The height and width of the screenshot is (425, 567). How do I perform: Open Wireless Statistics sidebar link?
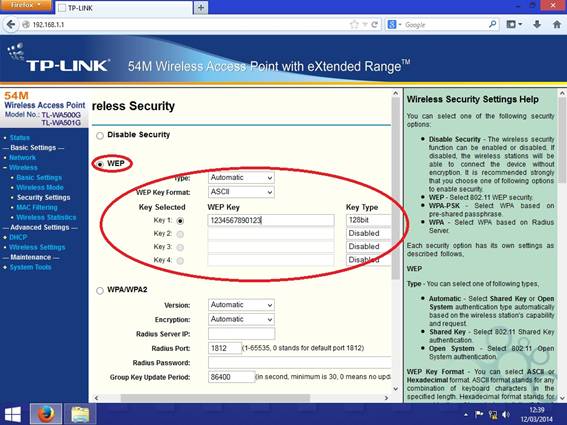[x=46, y=217]
